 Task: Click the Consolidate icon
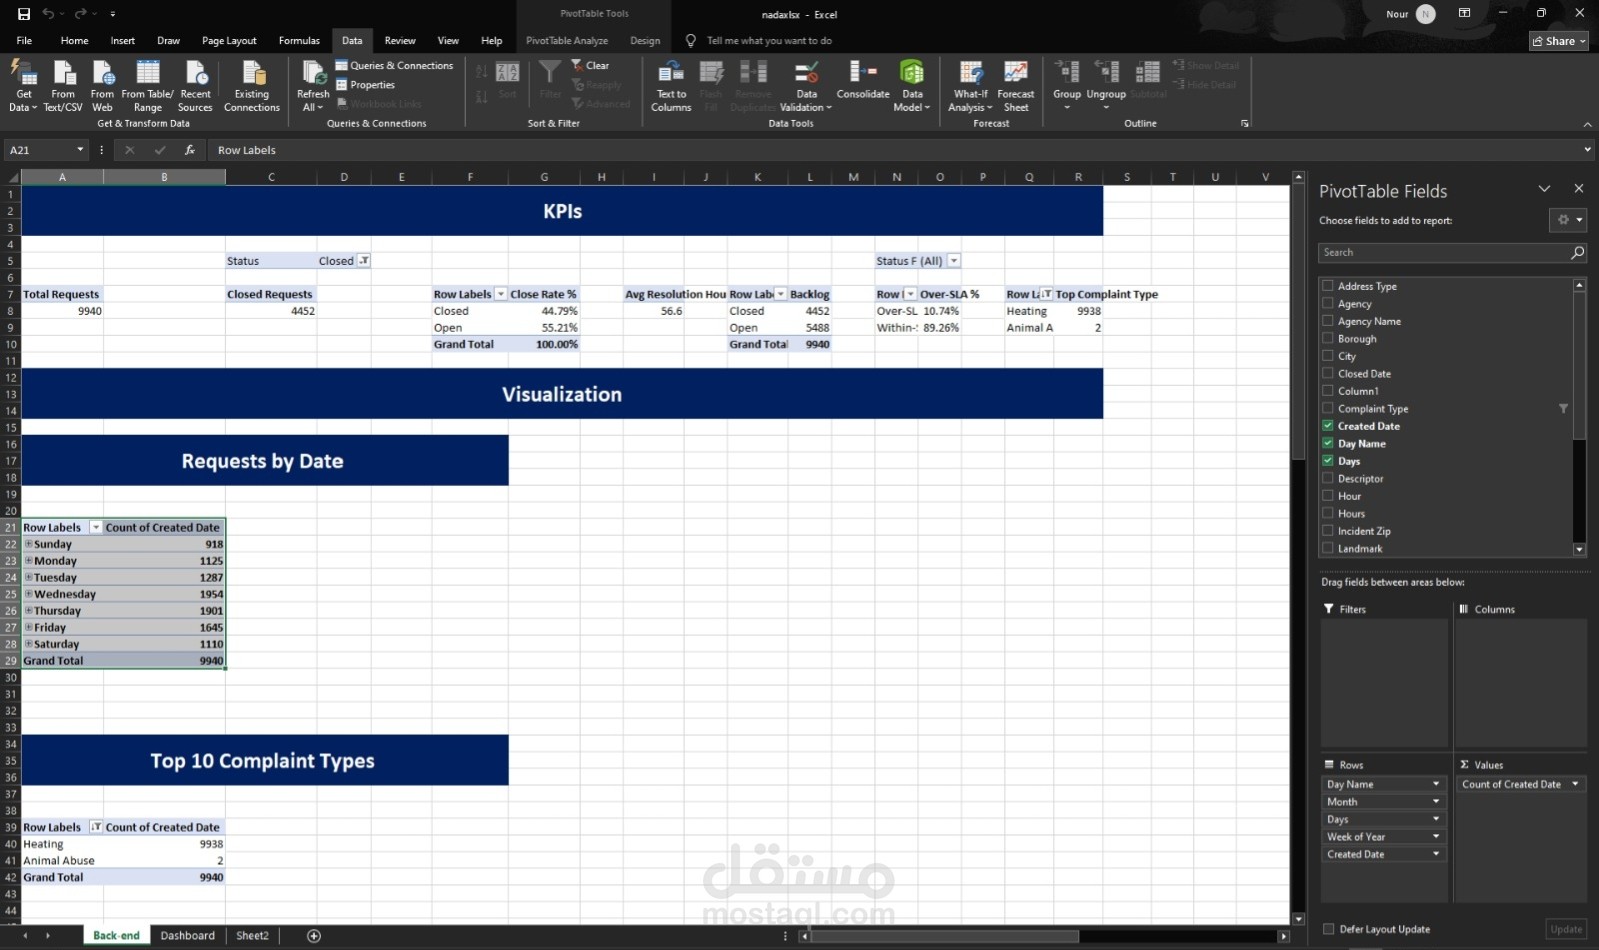(x=863, y=80)
